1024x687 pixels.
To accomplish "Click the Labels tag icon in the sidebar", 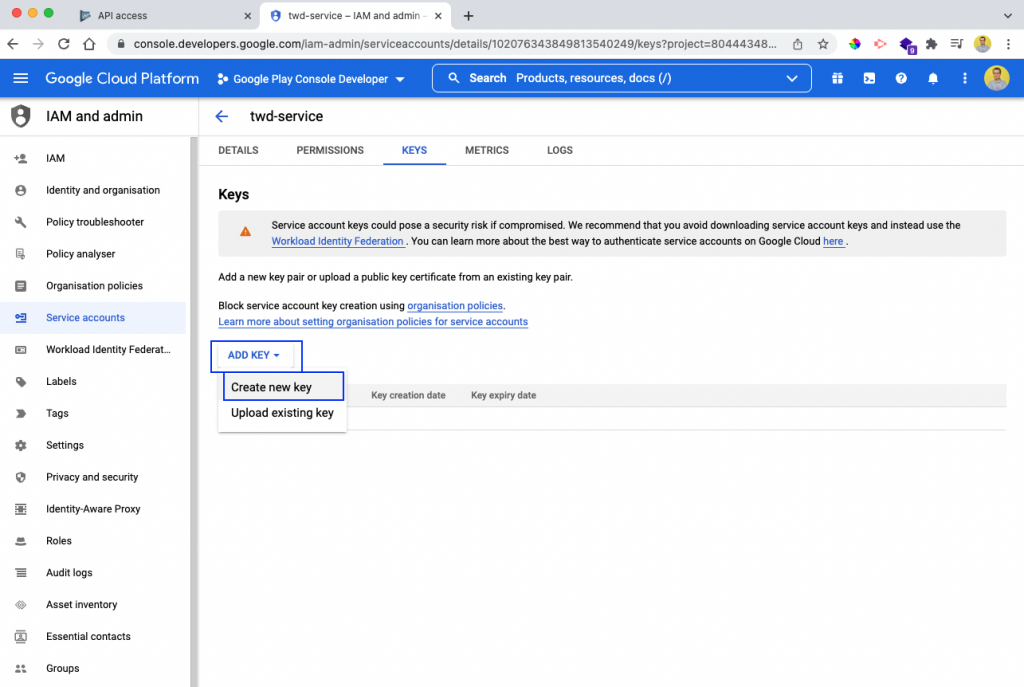I will 21,381.
